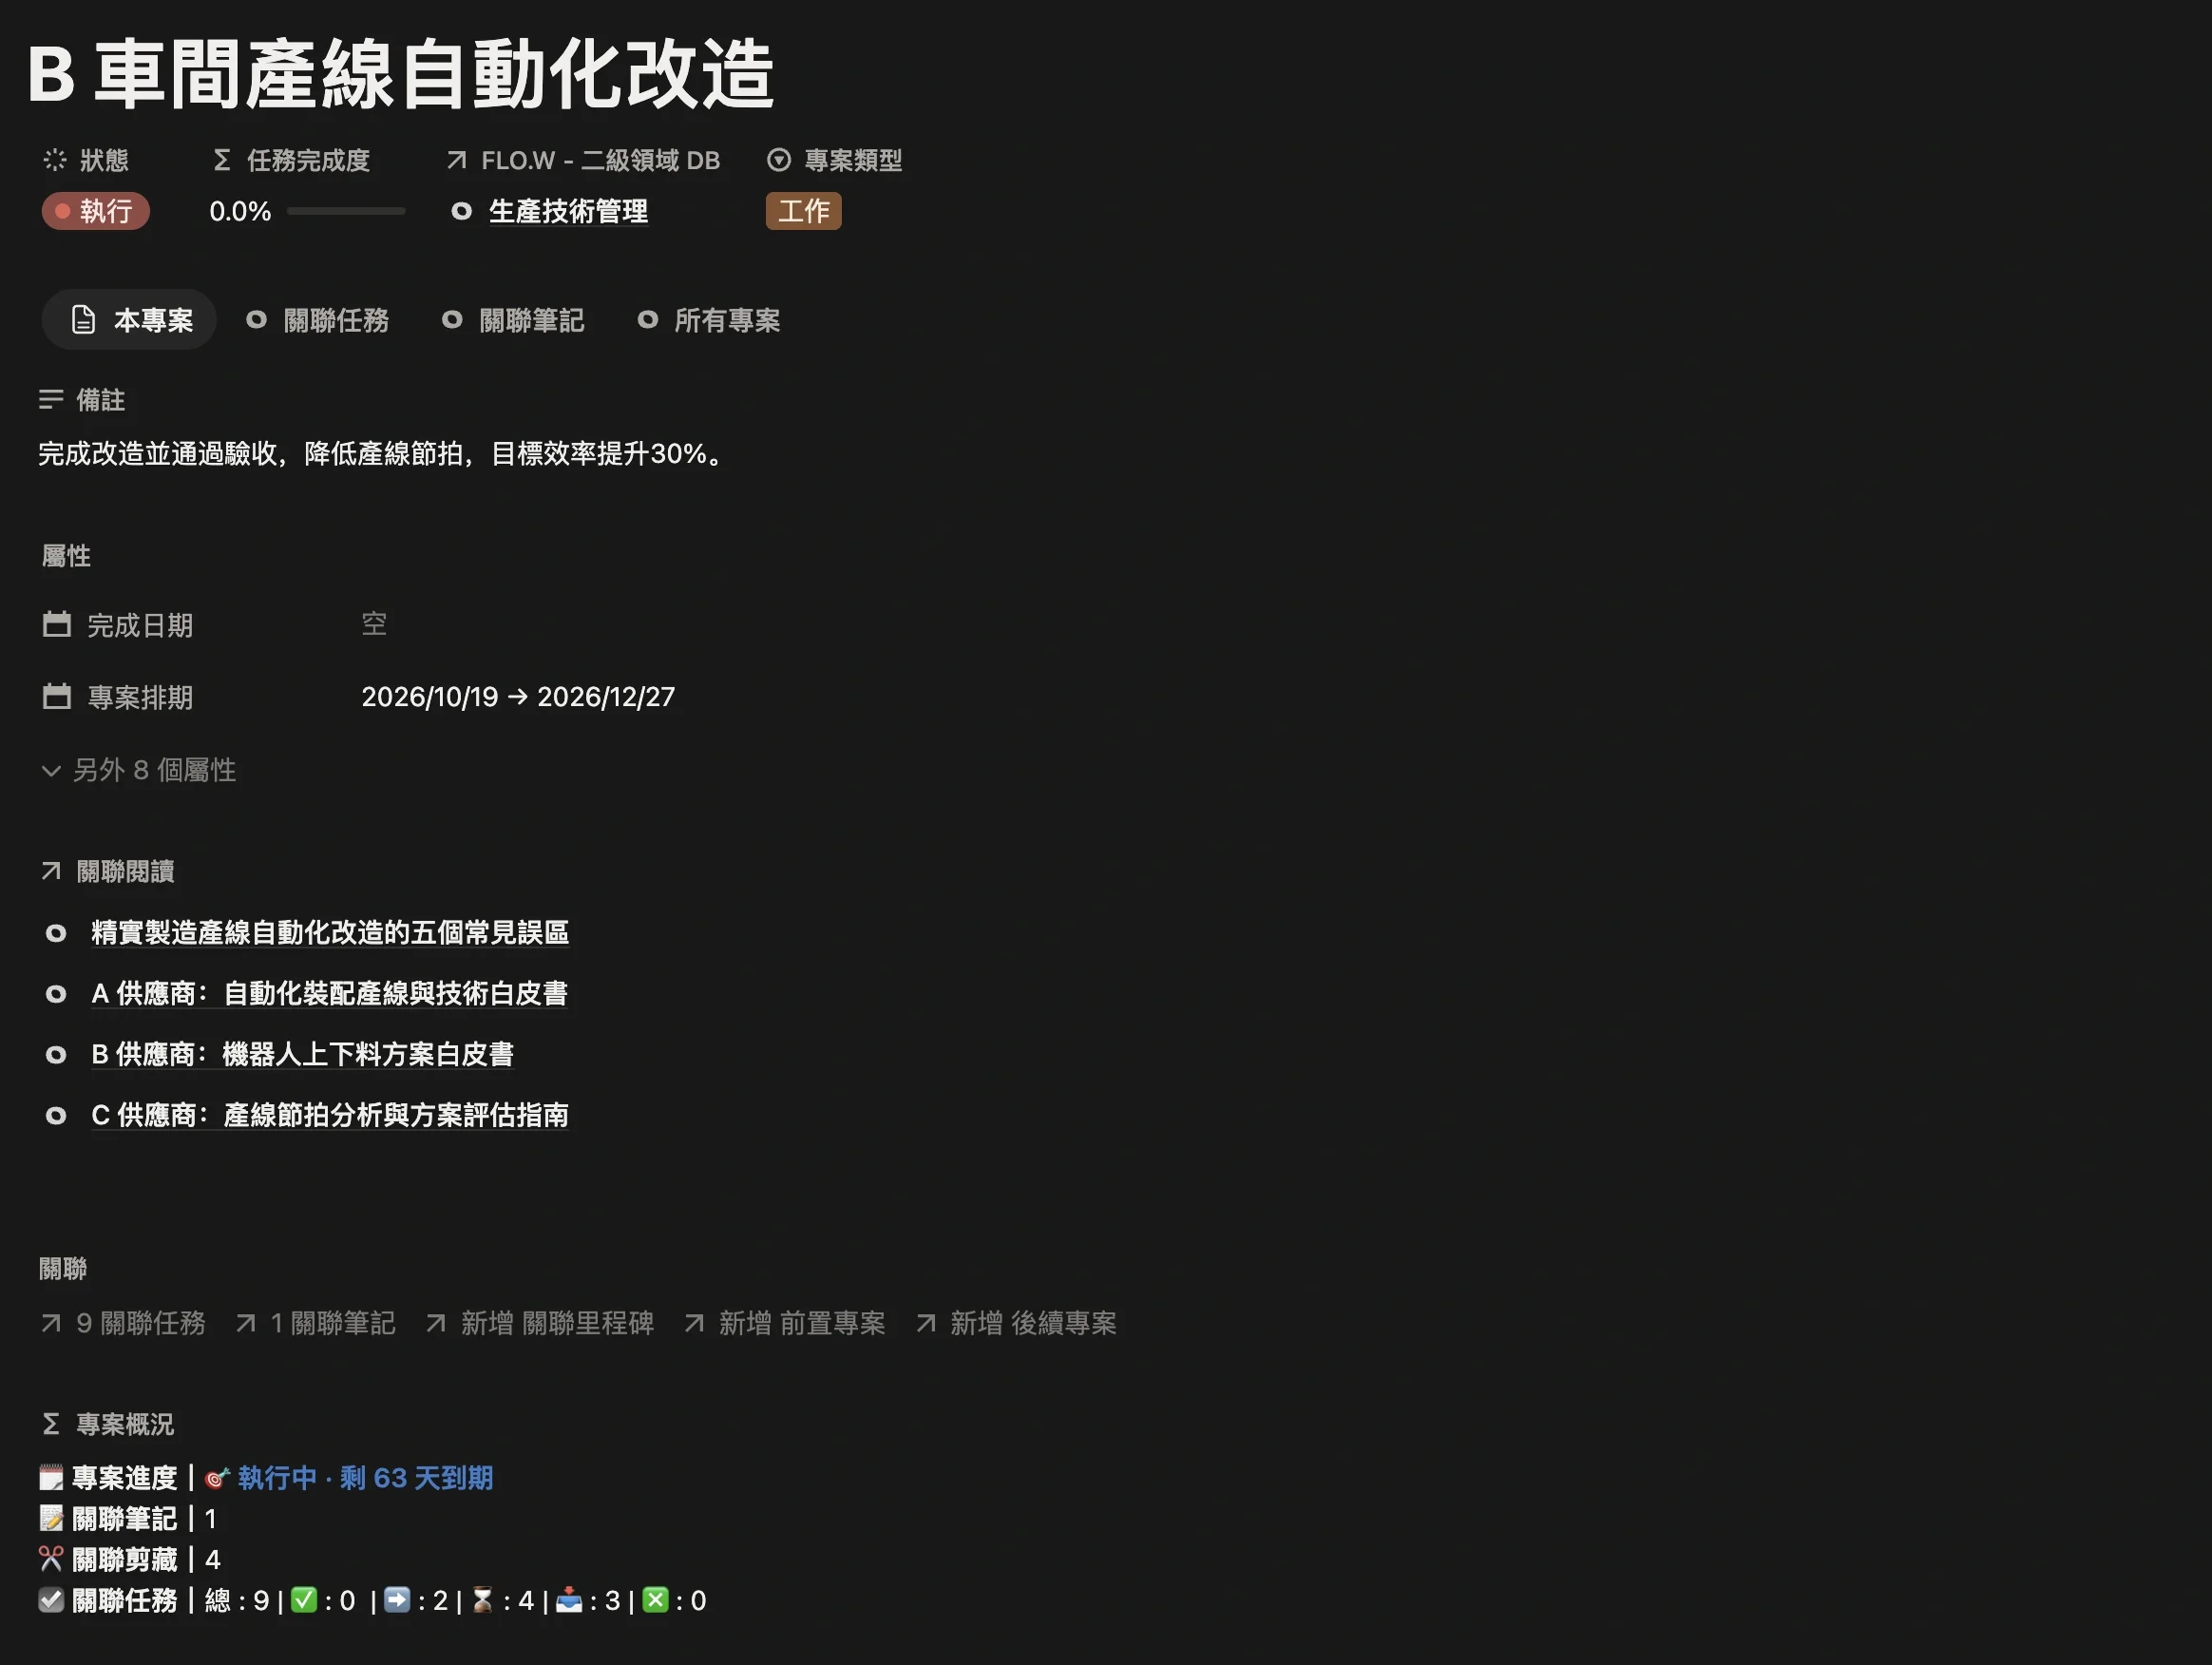Image resolution: width=2212 pixels, height=1665 pixels.
Task: Open the 執行 status dropdown
Action: 95,211
